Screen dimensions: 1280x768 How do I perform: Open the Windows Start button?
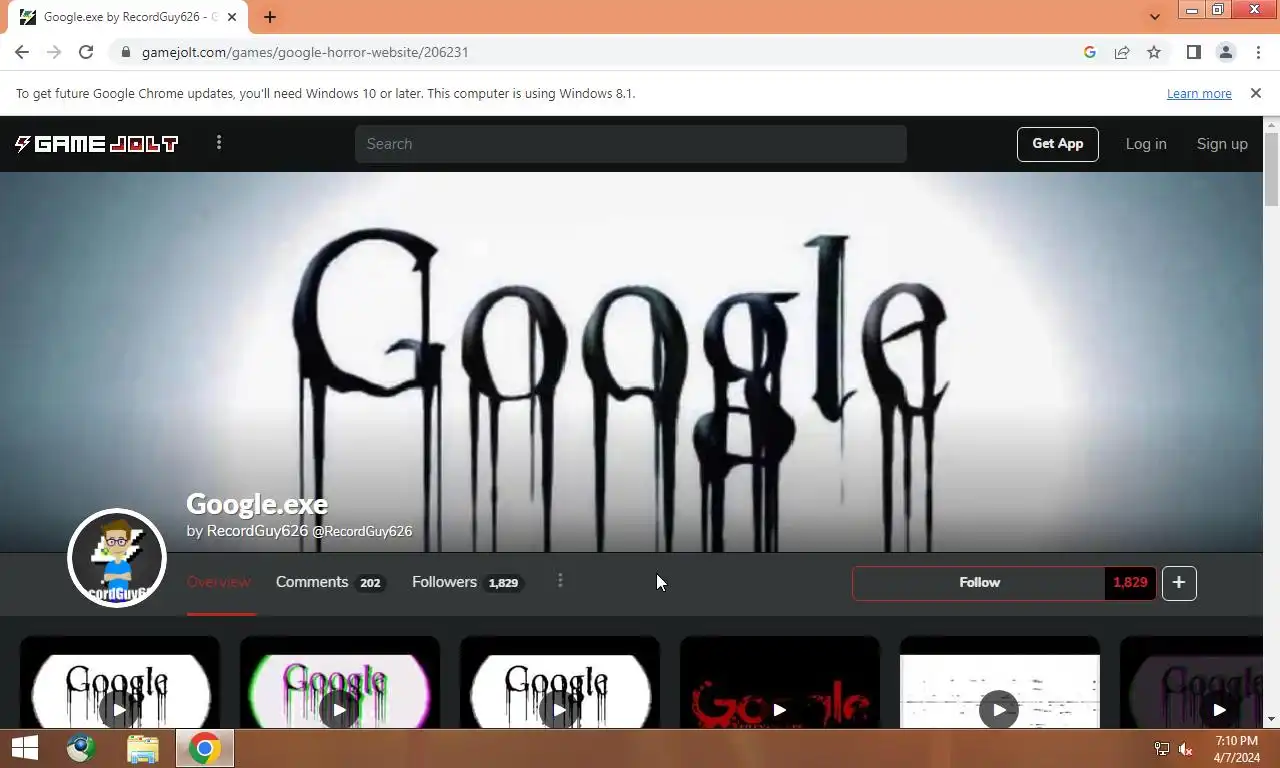(25, 748)
